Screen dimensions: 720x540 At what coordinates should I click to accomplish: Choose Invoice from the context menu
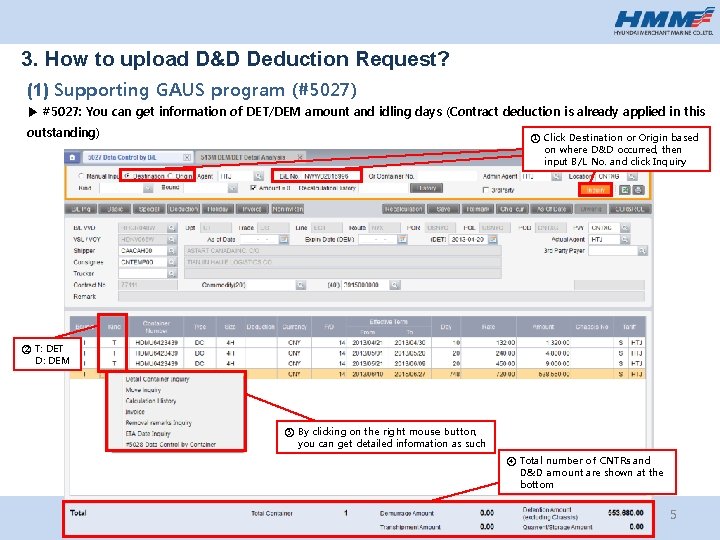[135, 412]
